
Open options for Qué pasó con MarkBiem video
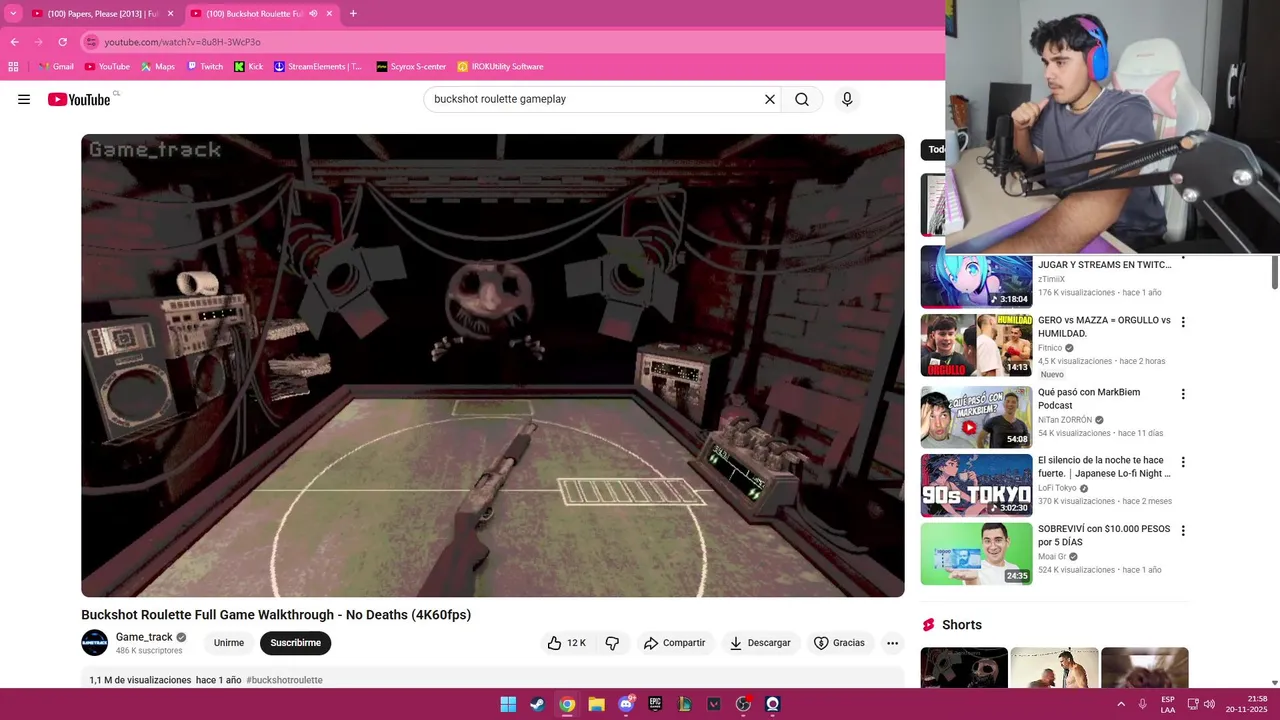click(1183, 394)
